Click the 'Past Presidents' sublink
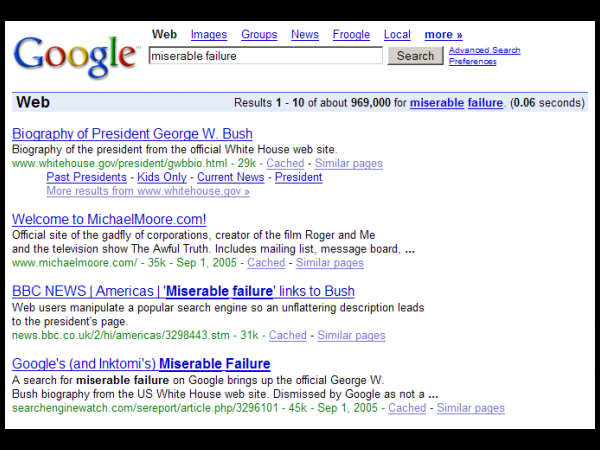 tap(87, 177)
